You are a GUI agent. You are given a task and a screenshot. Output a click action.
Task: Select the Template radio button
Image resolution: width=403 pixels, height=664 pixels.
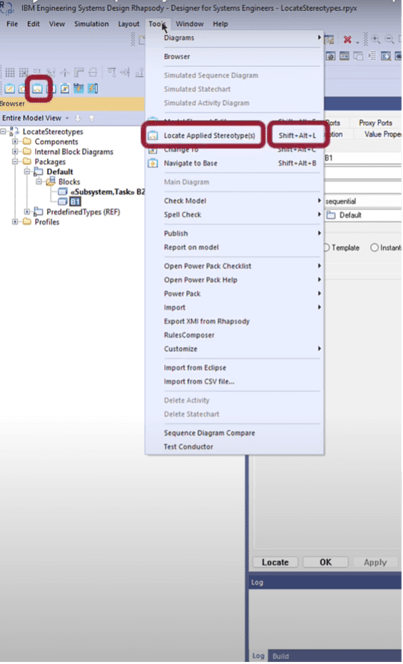(327, 248)
